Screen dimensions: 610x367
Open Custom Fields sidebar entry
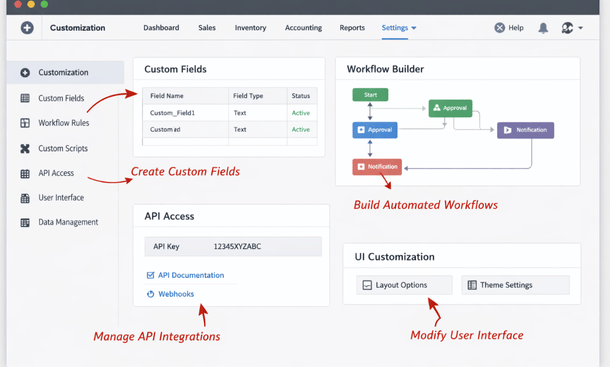61,98
